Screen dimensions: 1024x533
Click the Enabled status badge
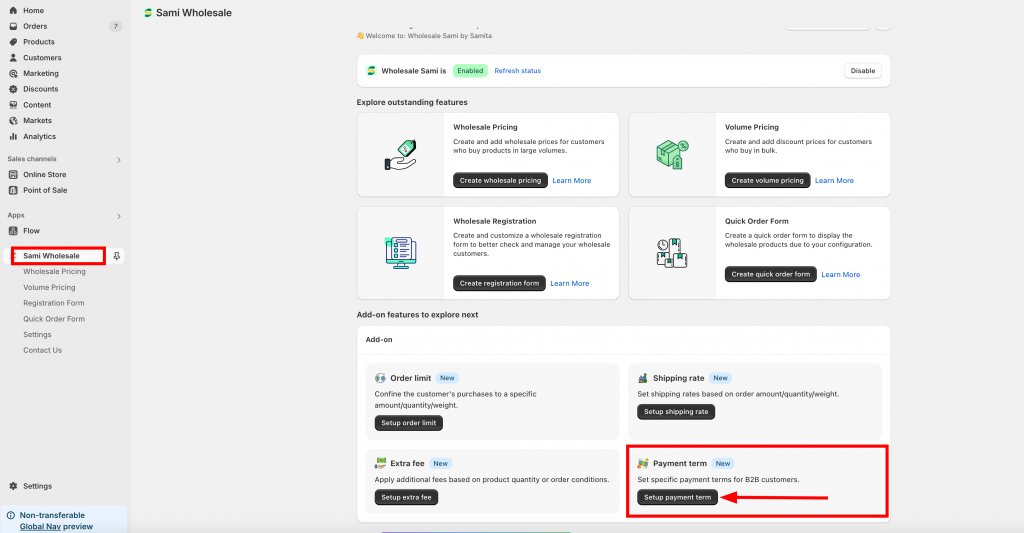[470, 71]
